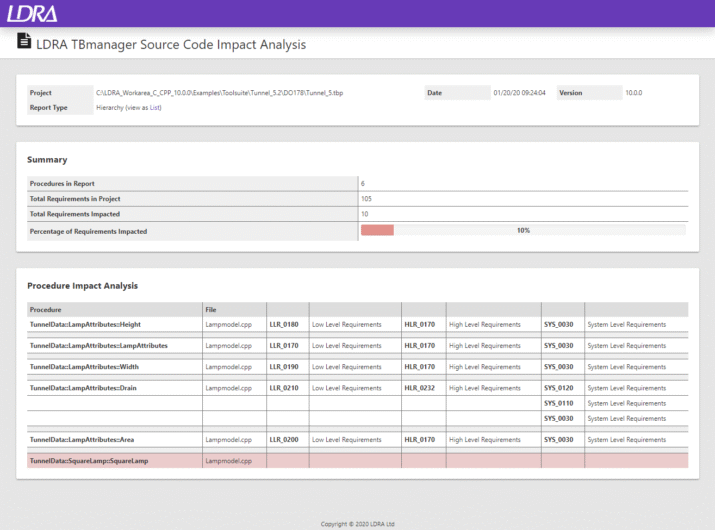Select the project file path text

pos(219,93)
